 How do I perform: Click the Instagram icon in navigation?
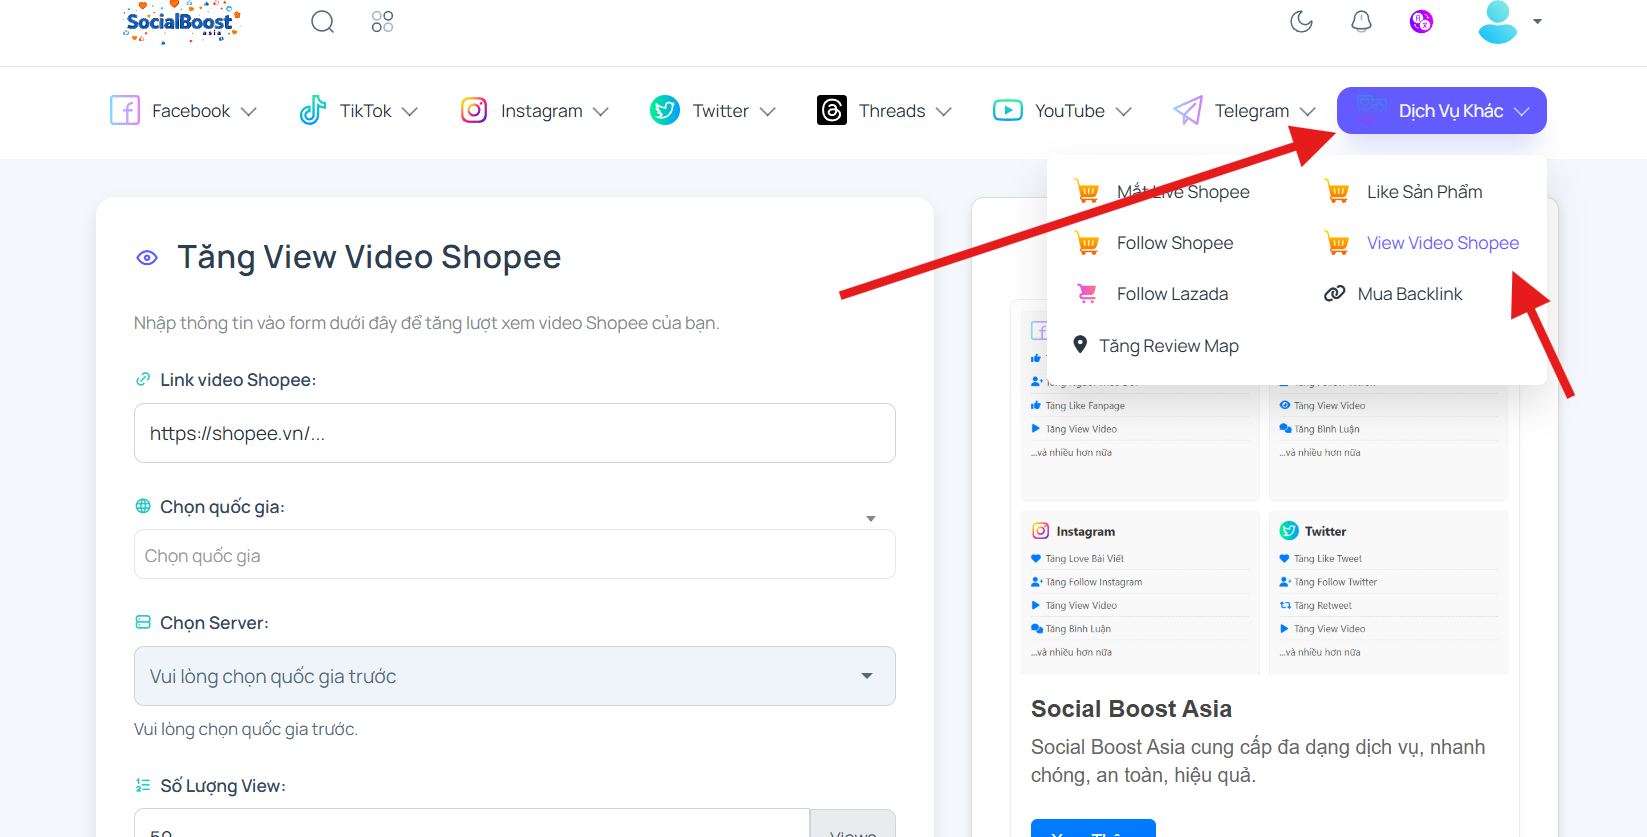pos(474,110)
